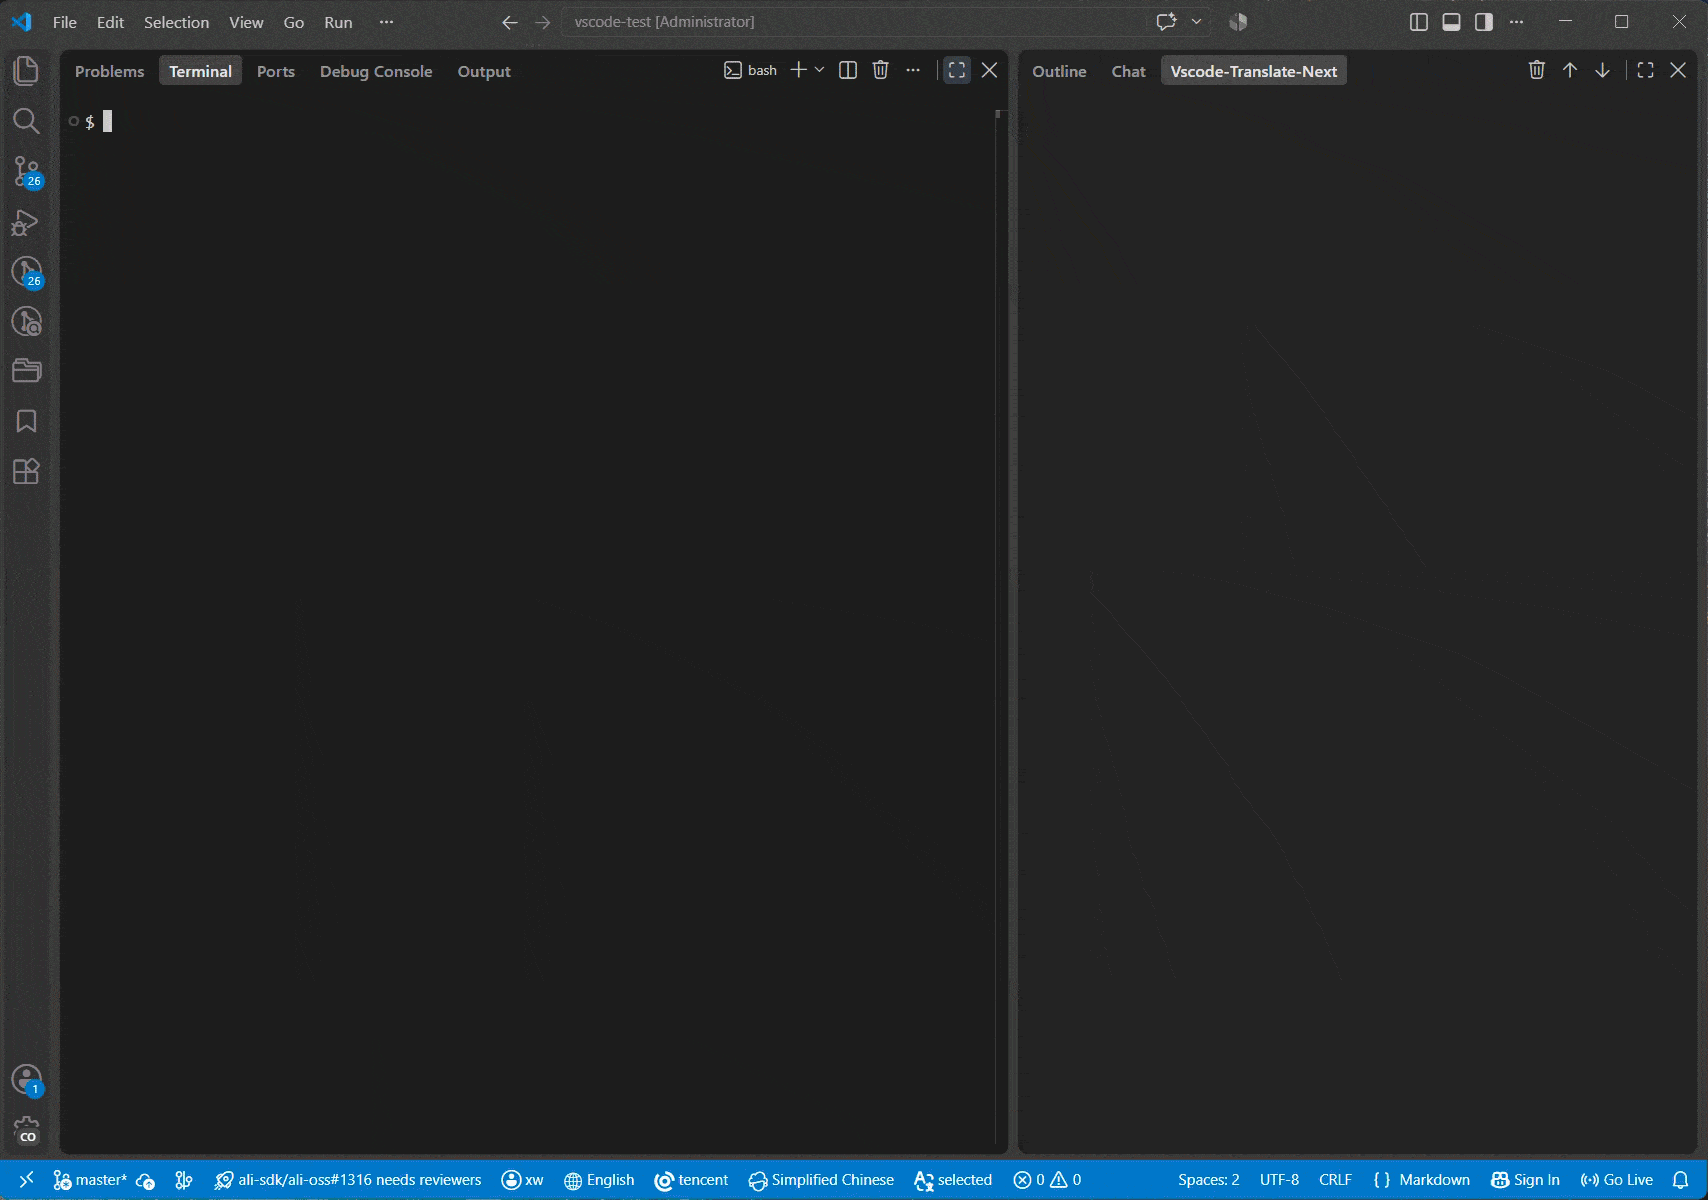Split the terminal
The width and height of the screenshot is (1708, 1200).
848,70
